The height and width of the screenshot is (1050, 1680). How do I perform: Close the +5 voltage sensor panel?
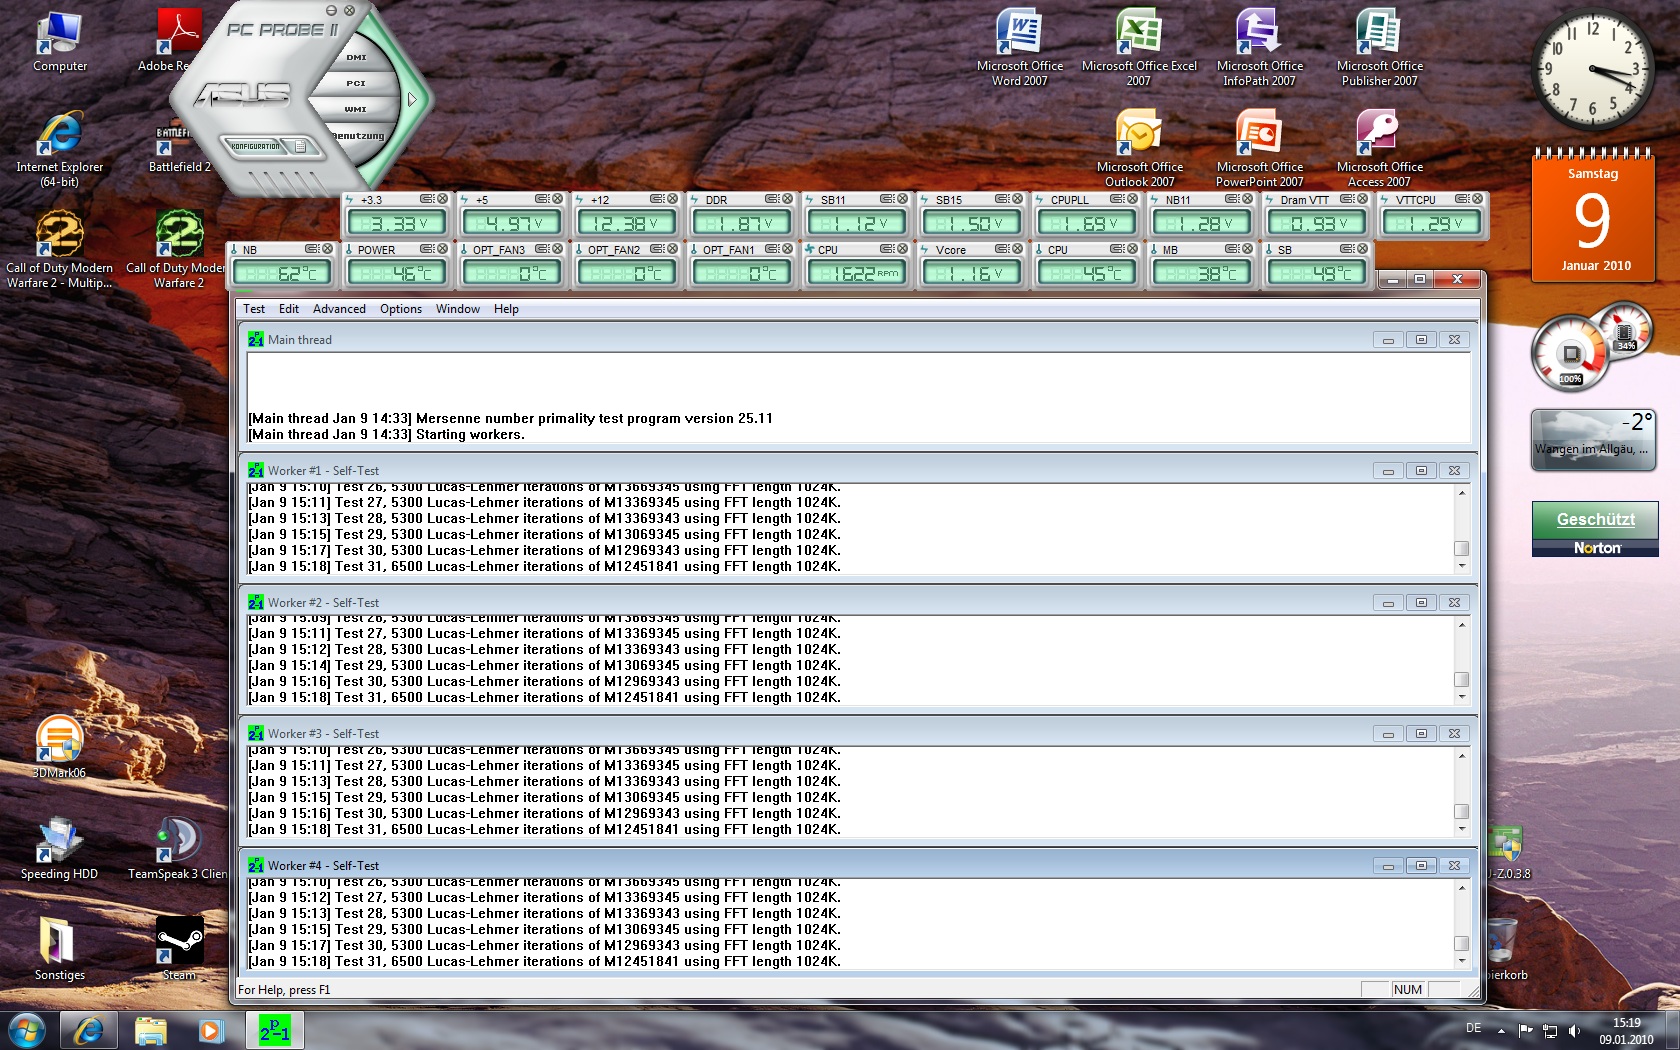(x=557, y=199)
